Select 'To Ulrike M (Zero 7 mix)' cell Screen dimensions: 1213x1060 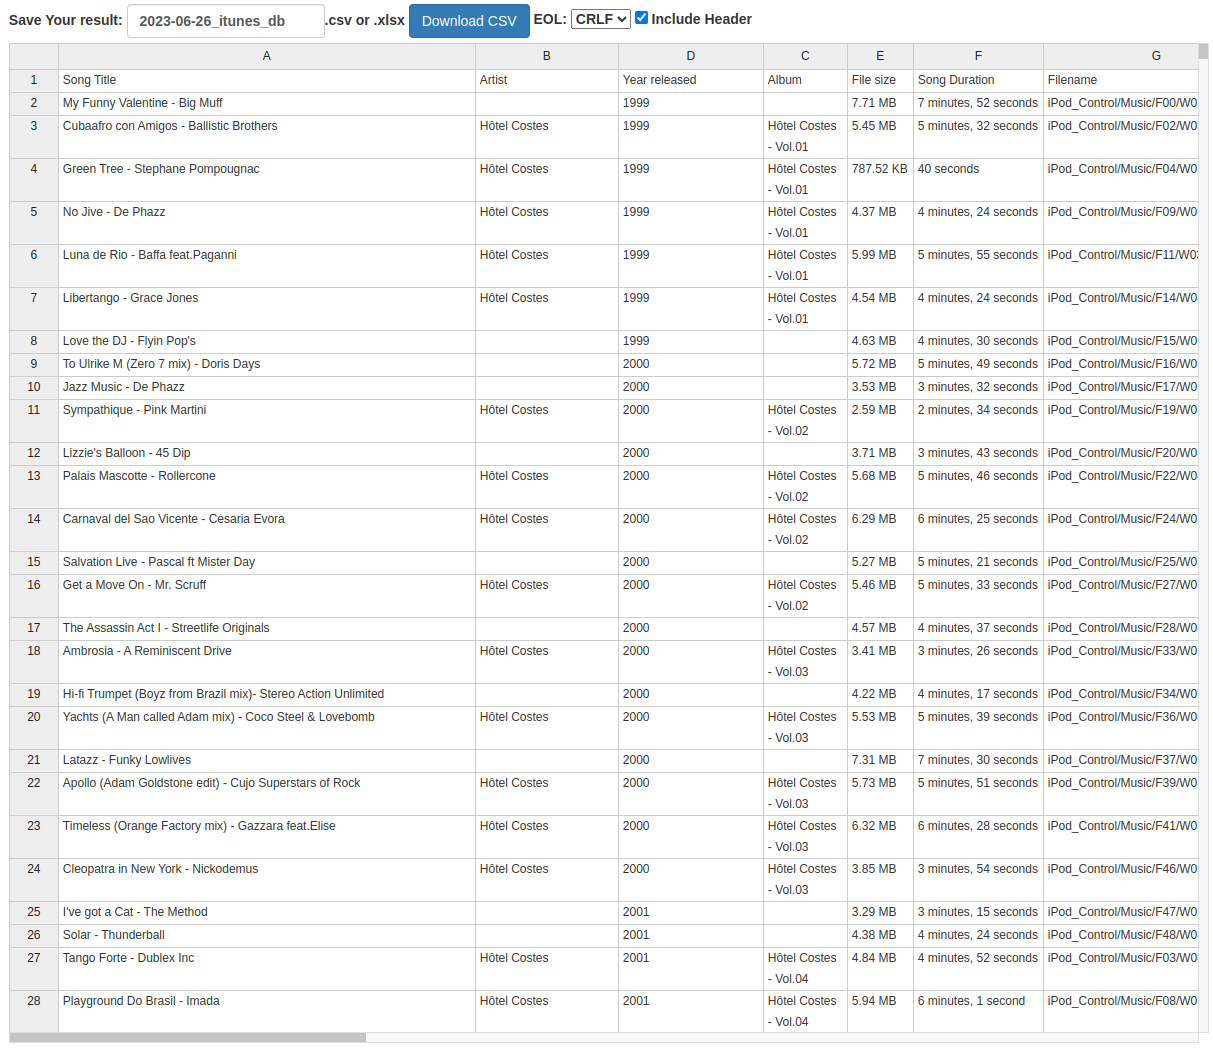pyautogui.click(x=267, y=365)
